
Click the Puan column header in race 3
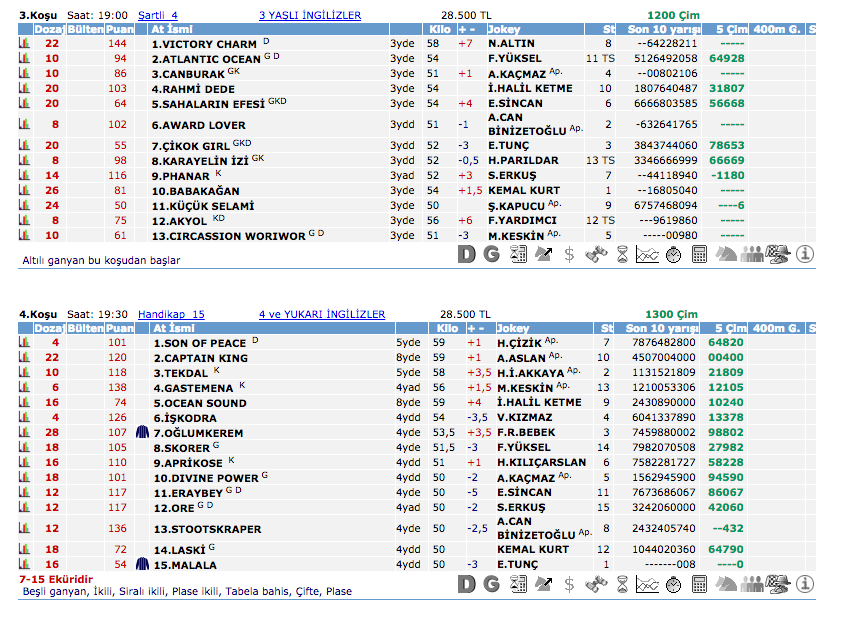coord(119,30)
